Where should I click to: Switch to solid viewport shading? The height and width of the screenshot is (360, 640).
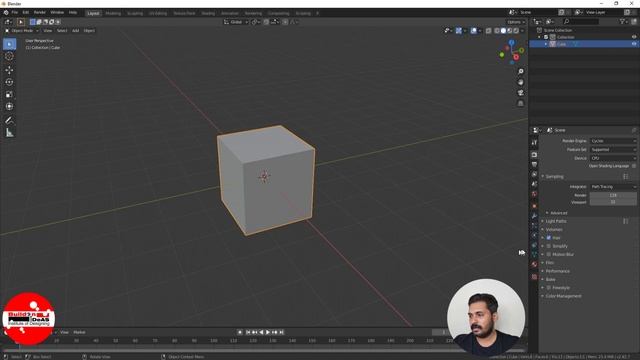tap(503, 31)
